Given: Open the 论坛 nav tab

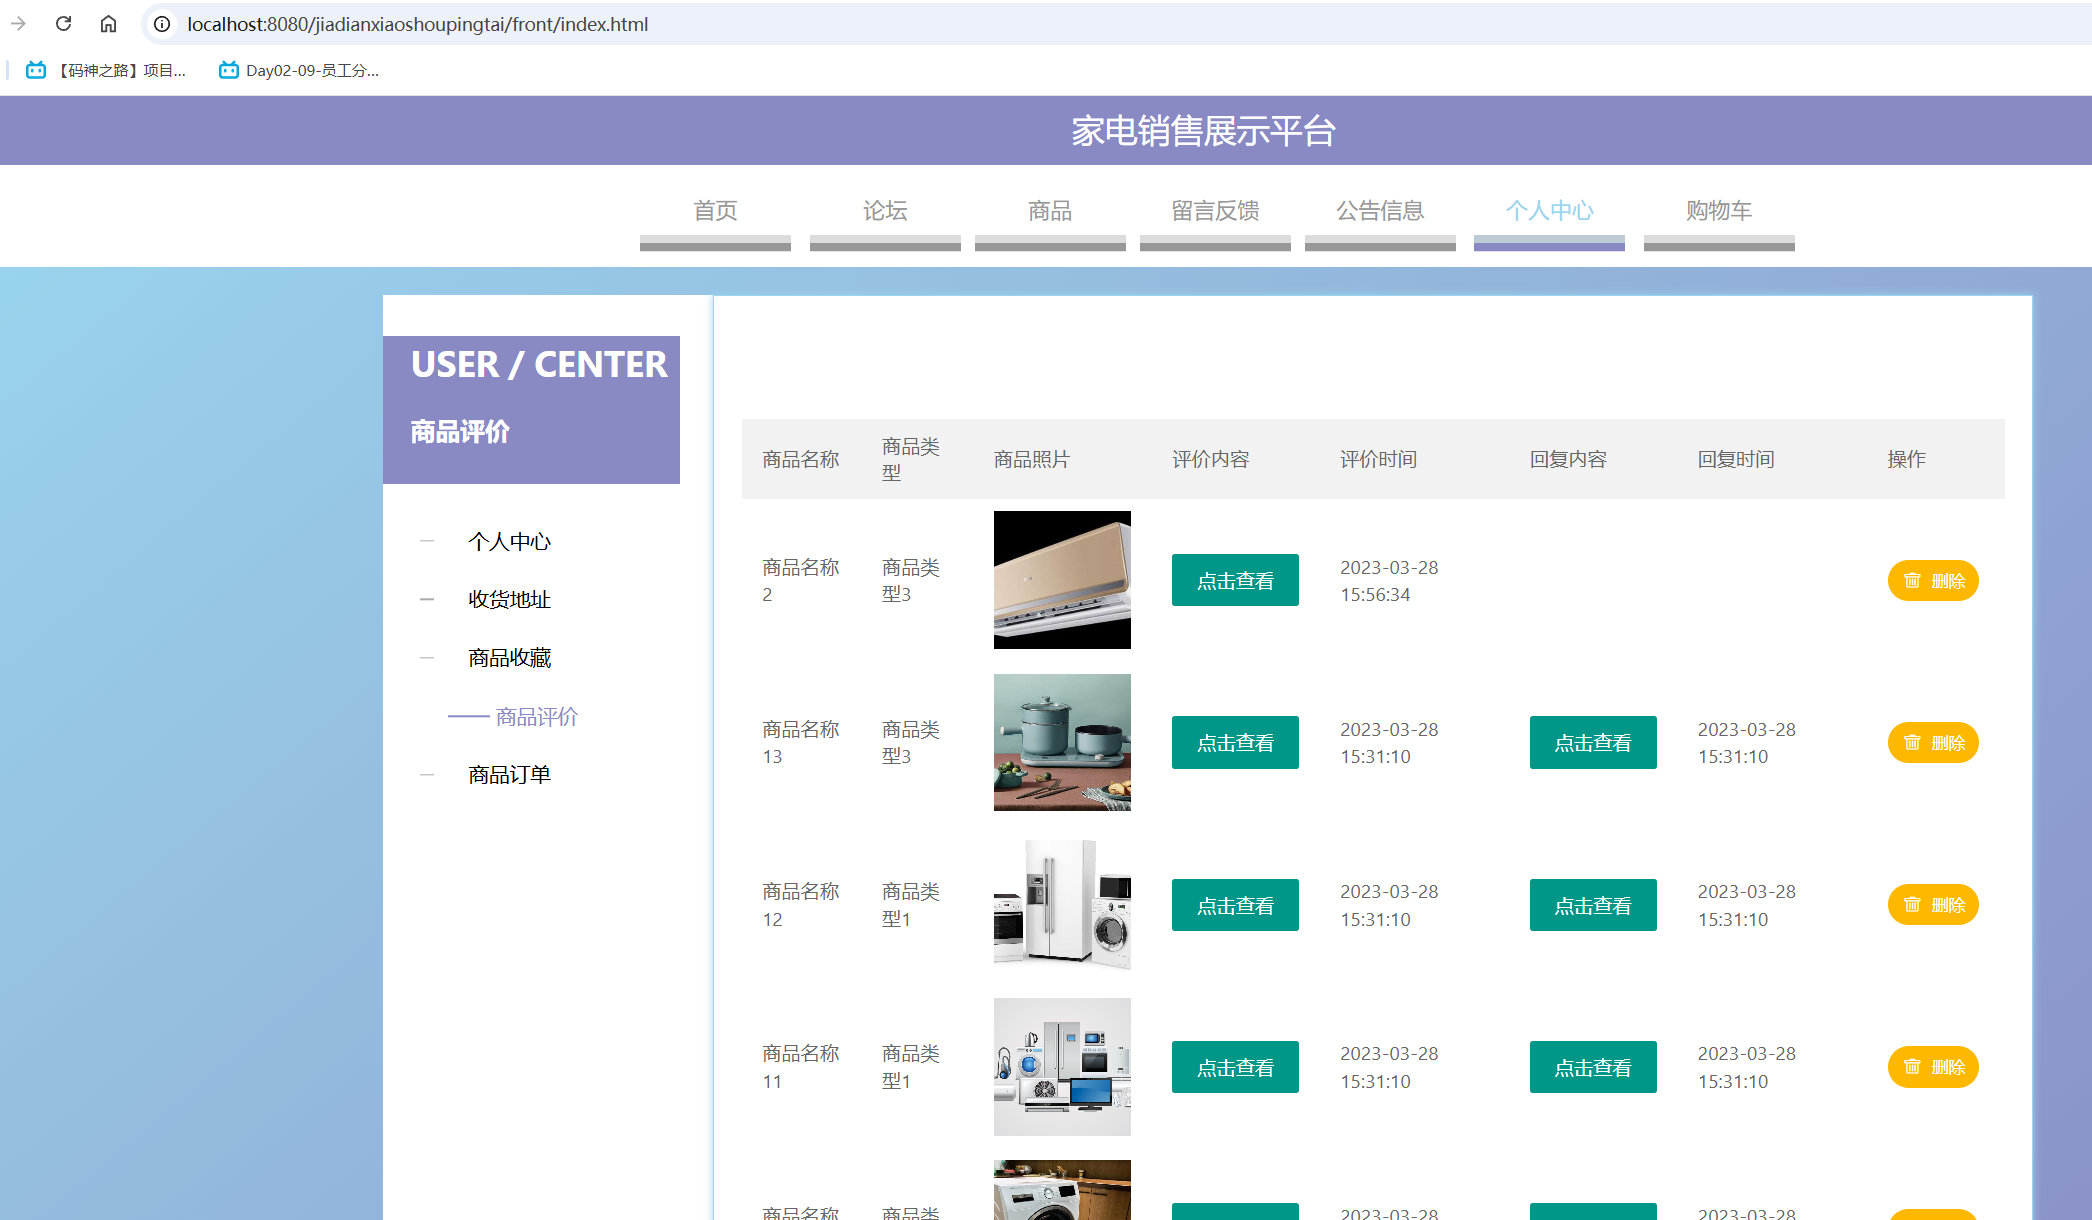Looking at the screenshot, I should (885, 211).
